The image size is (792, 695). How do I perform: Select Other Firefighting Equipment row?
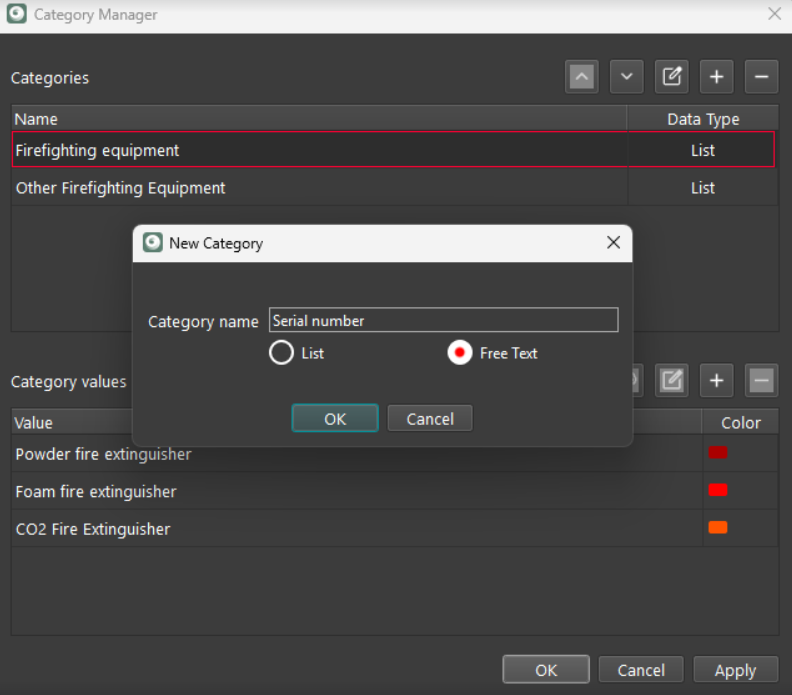coord(320,188)
